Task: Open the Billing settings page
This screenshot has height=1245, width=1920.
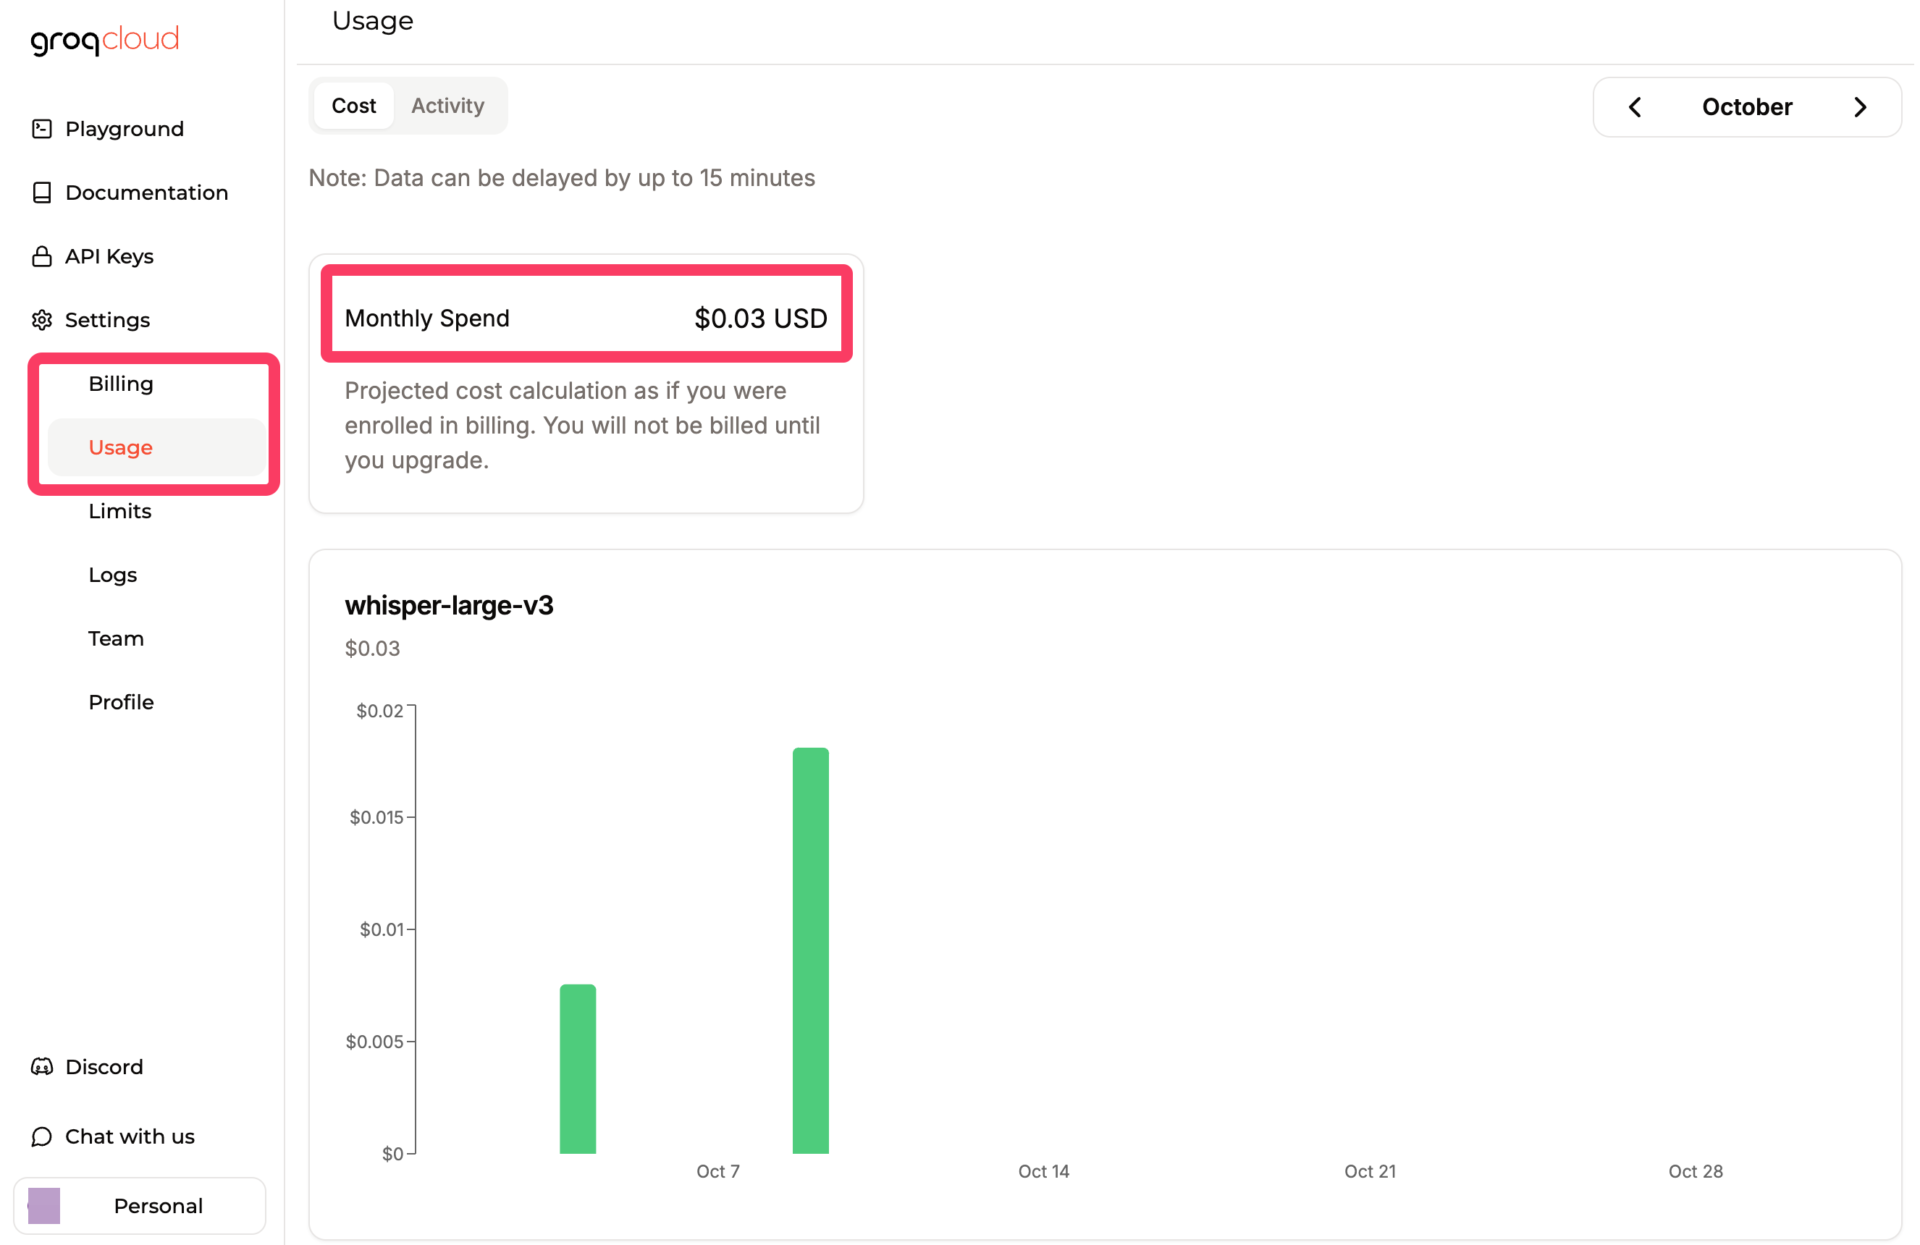Action: (x=121, y=384)
